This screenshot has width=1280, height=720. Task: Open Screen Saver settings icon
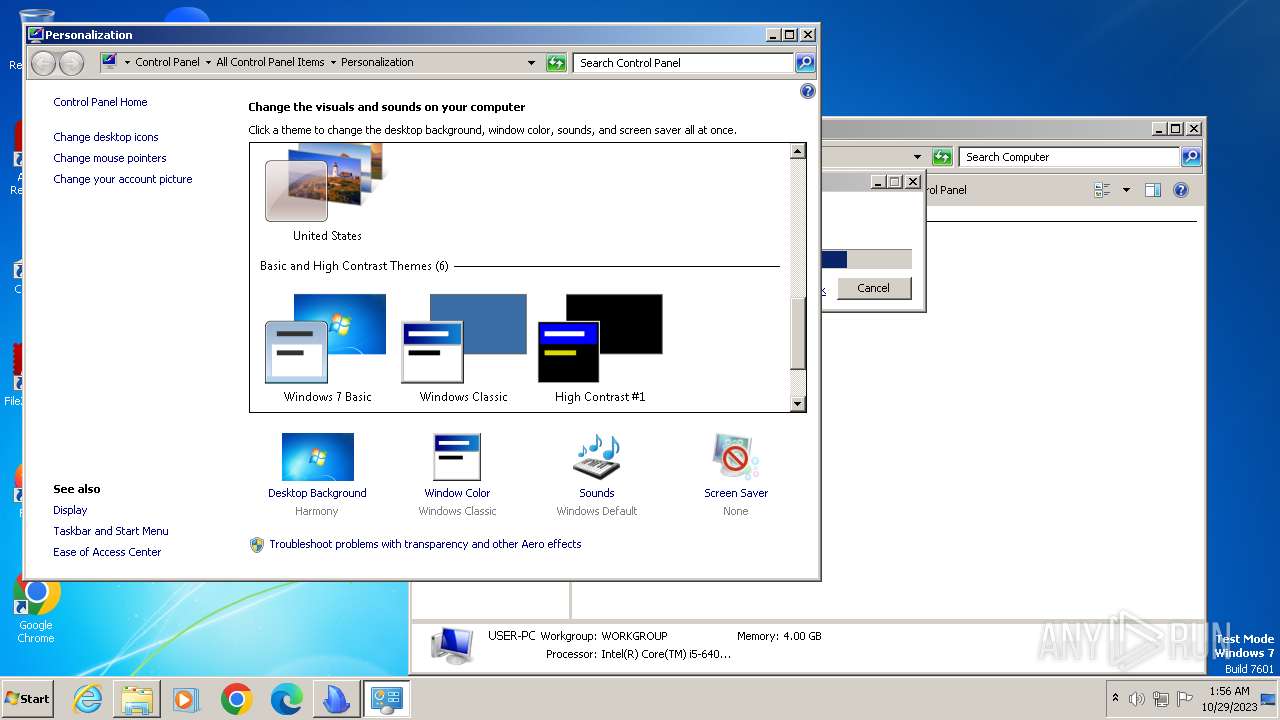[x=736, y=457]
